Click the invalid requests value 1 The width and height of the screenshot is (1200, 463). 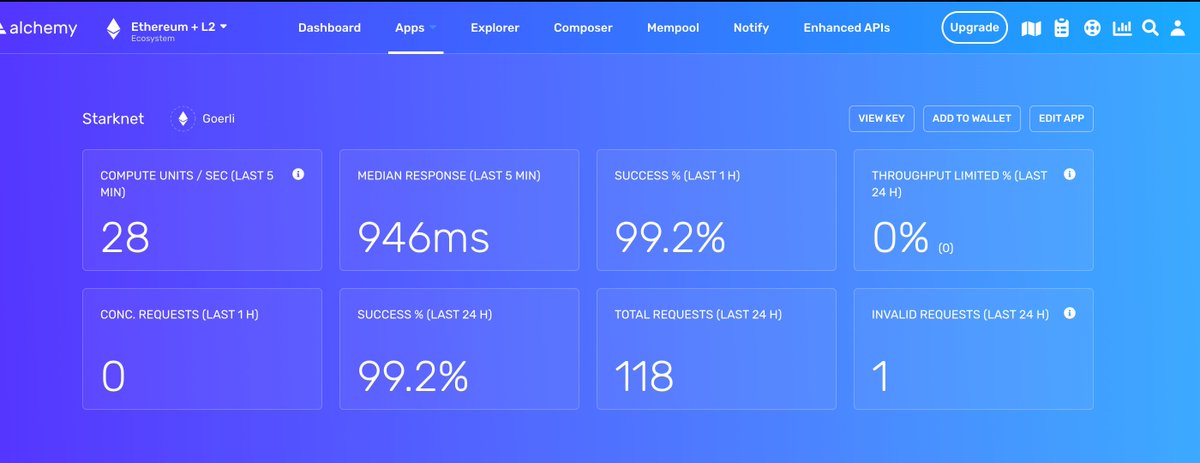pyautogui.click(x=880, y=377)
